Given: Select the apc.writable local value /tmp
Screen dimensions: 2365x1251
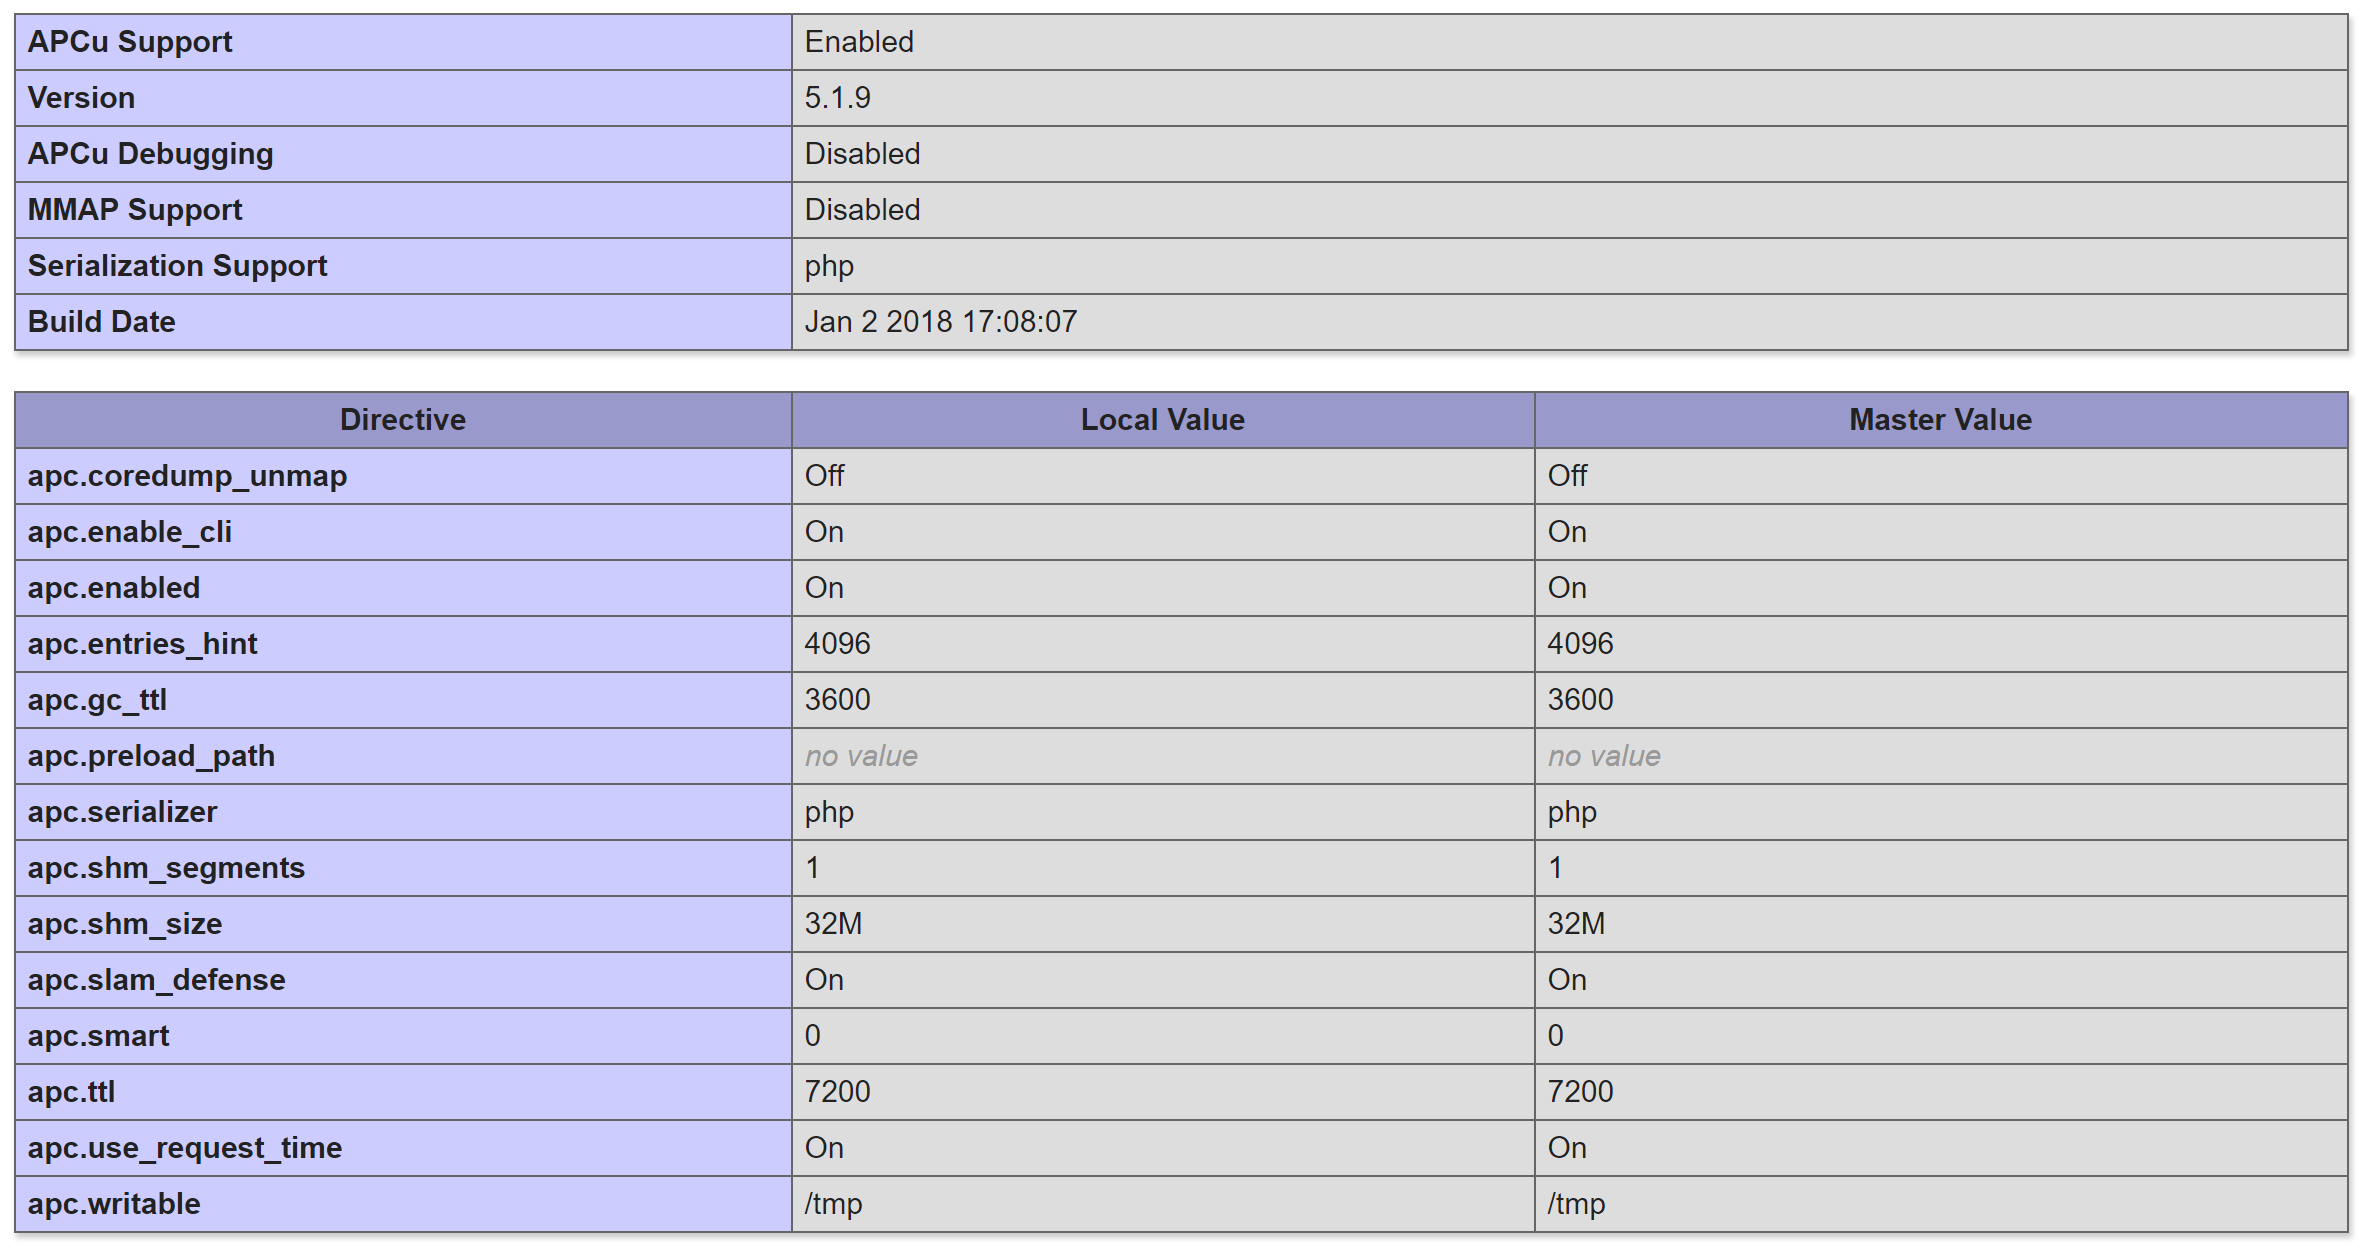Looking at the screenshot, I should click(x=834, y=1204).
